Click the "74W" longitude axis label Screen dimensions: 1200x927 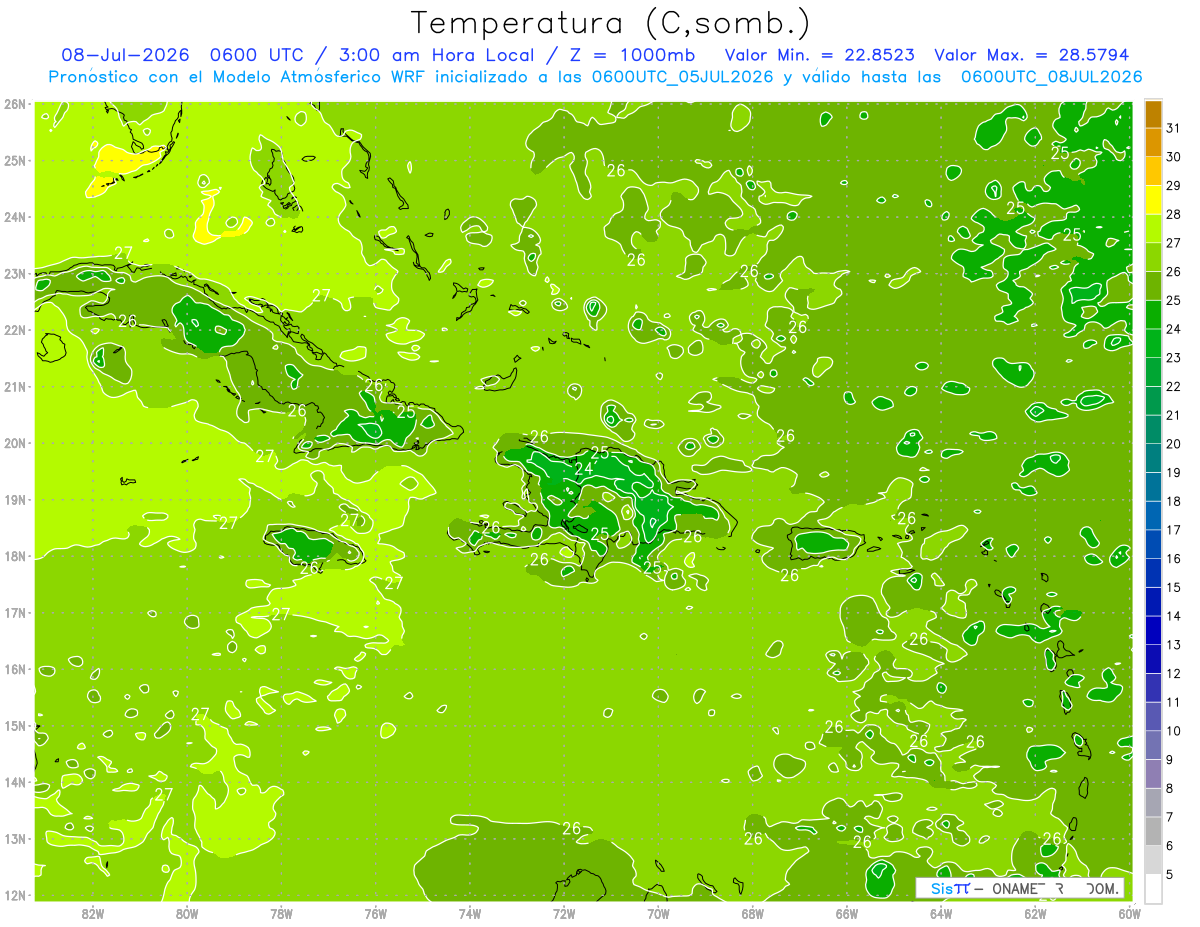470,913
